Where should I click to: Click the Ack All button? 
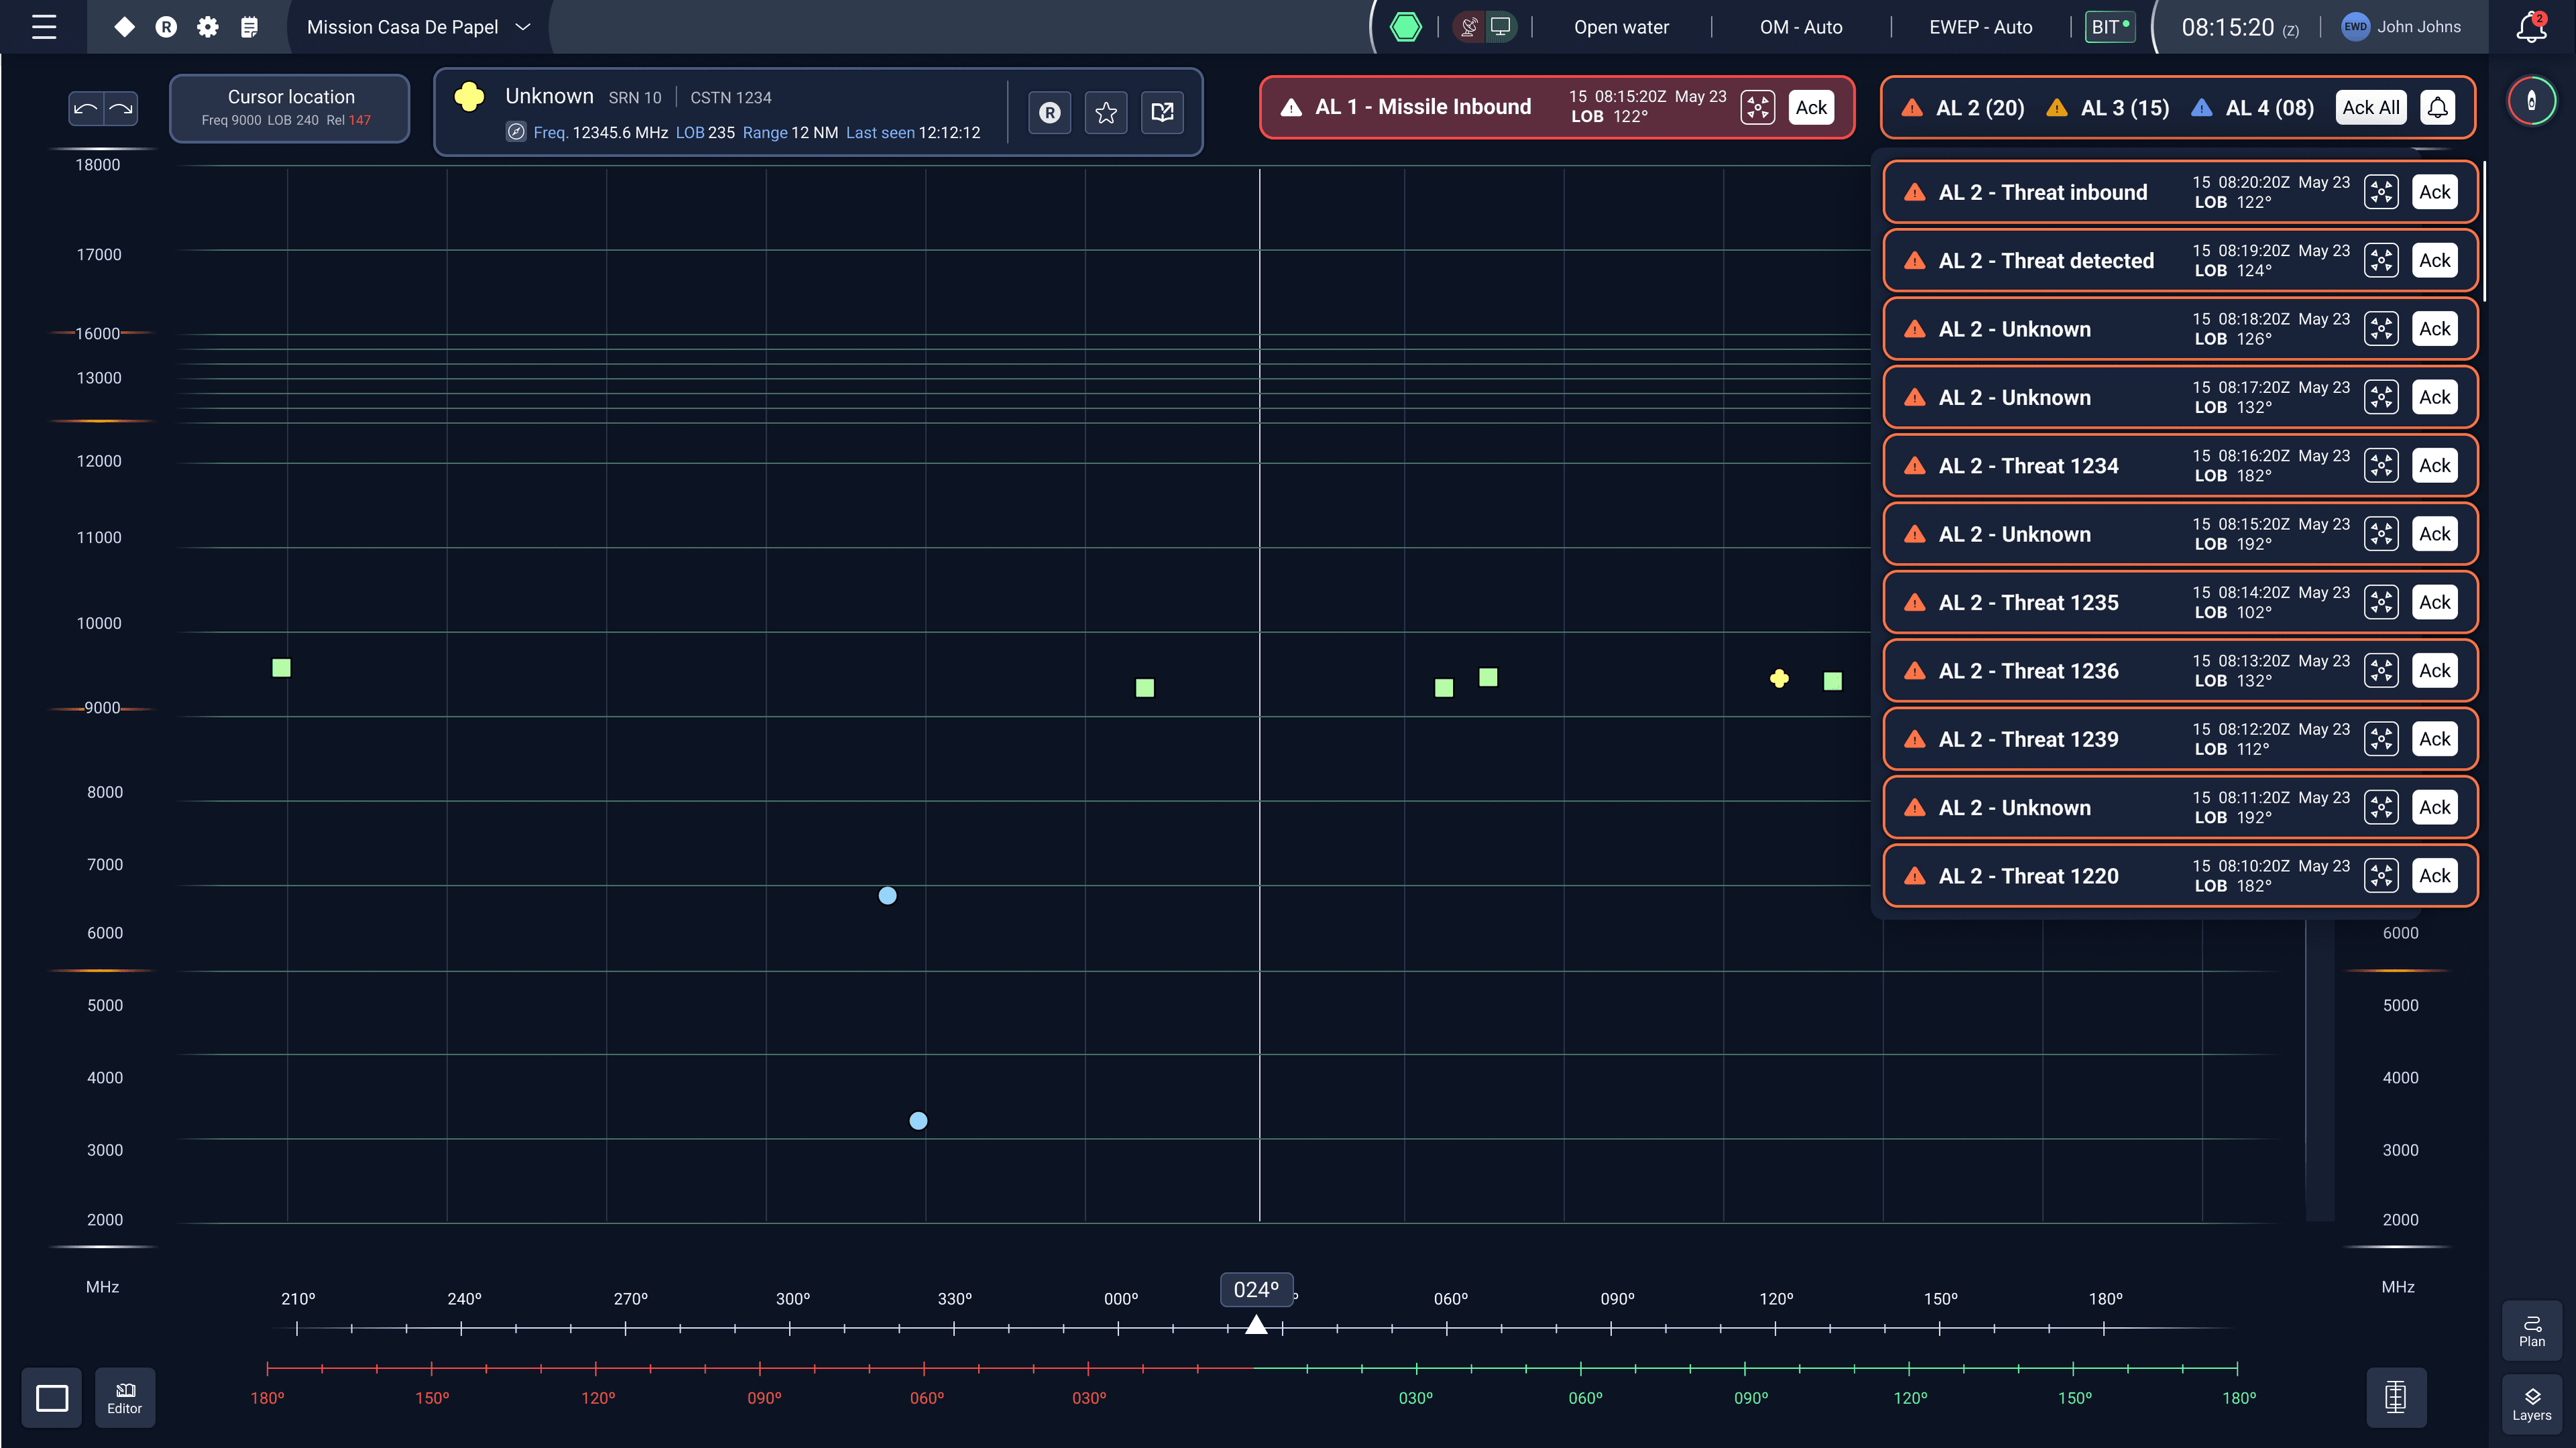(2371, 107)
